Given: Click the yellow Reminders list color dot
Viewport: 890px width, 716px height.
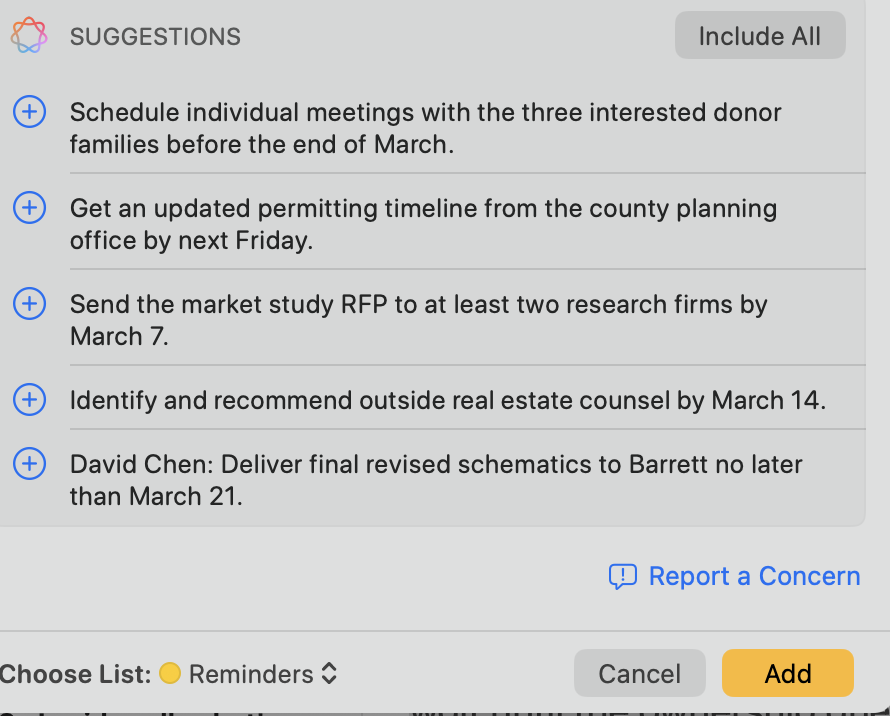Looking at the screenshot, I should click(170, 674).
